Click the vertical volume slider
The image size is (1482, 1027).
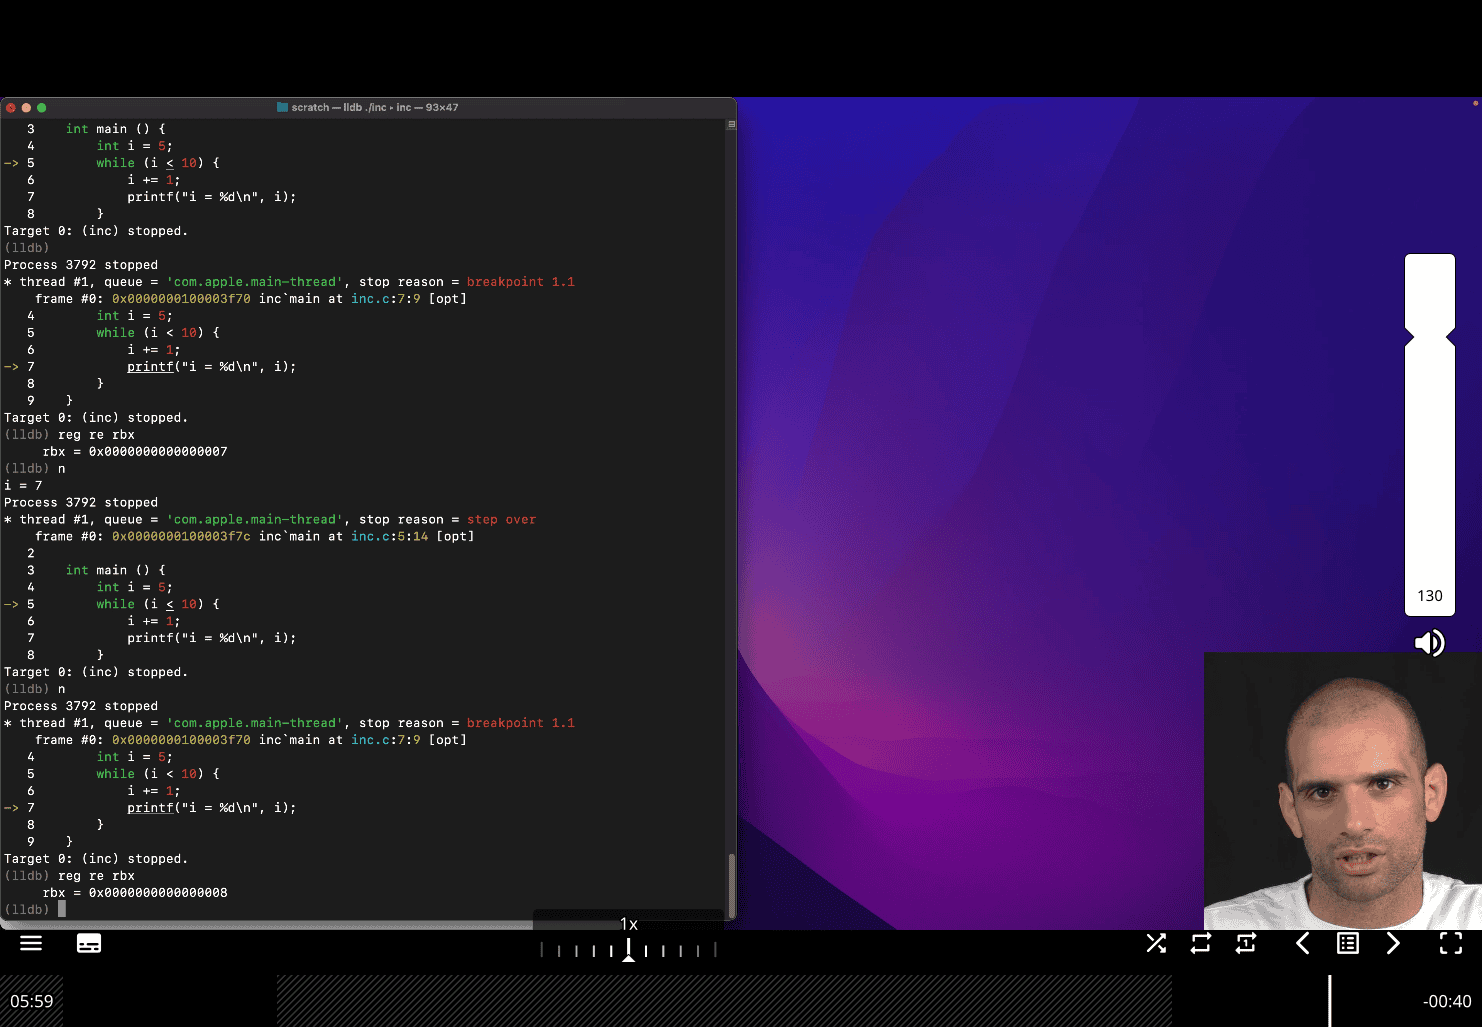(x=1429, y=430)
